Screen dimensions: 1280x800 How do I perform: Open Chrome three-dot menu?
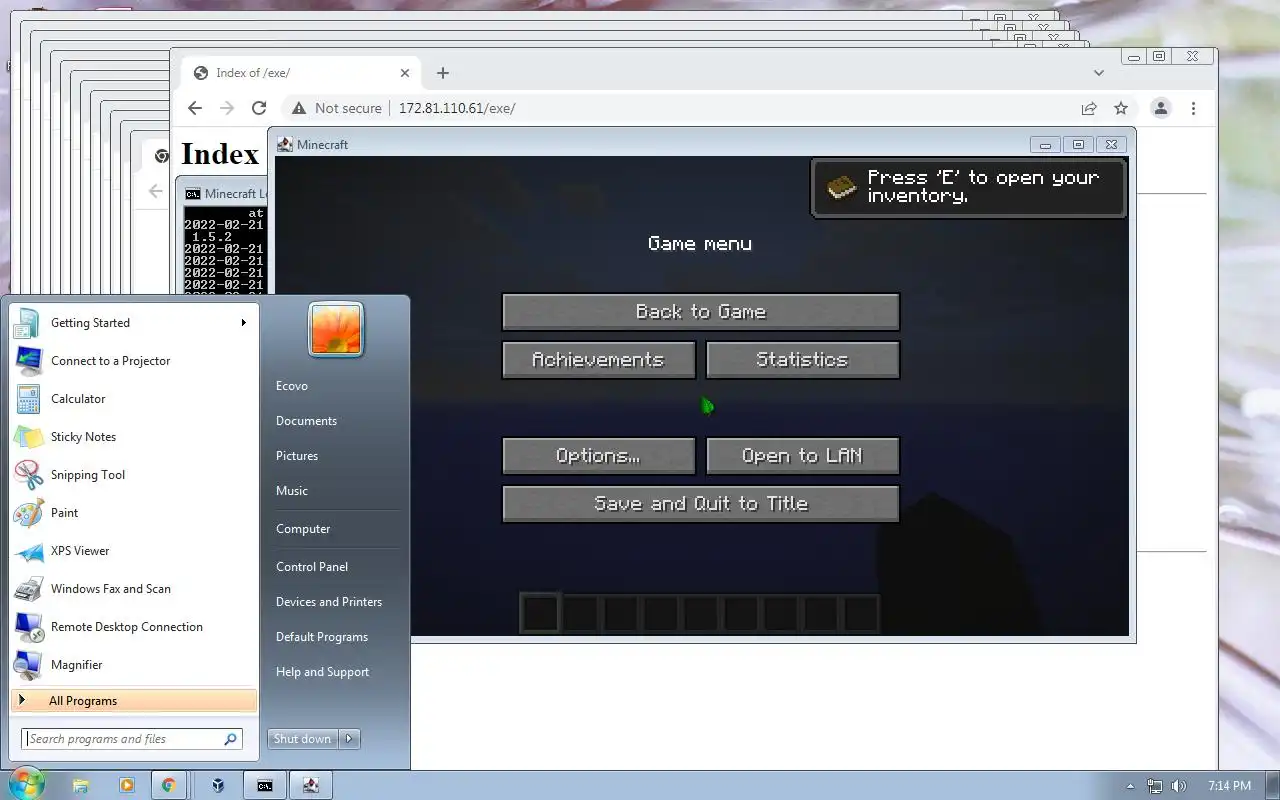1193,108
